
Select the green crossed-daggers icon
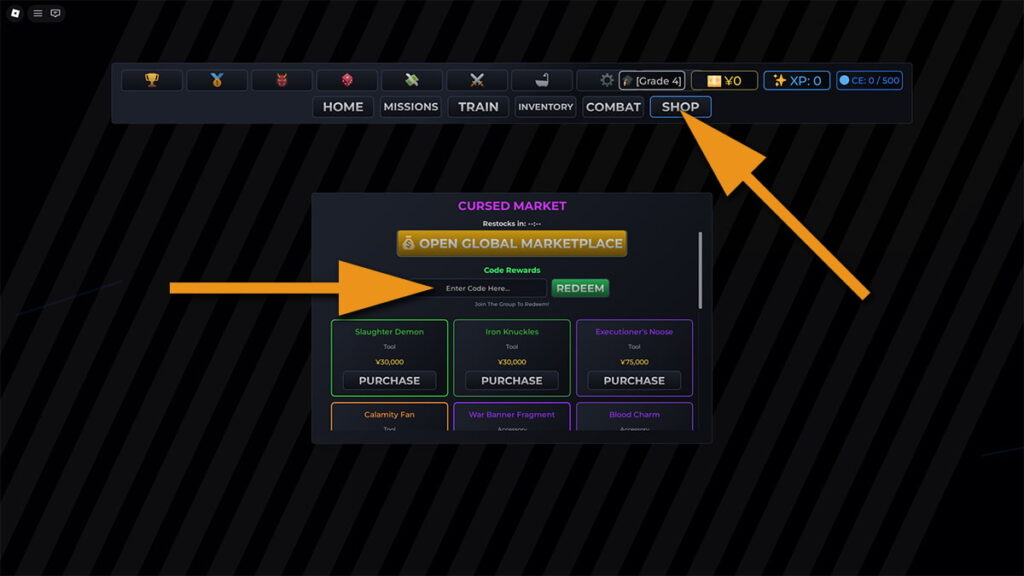click(411, 79)
